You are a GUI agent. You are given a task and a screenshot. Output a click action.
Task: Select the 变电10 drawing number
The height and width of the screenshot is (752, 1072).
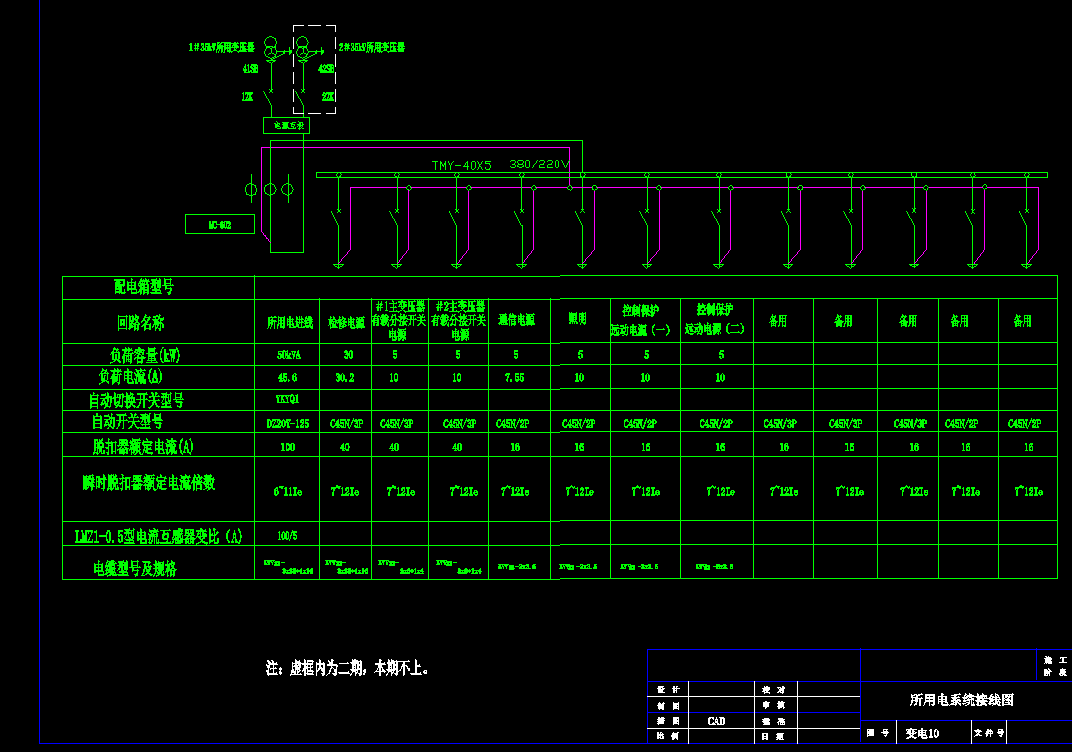point(922,734)
